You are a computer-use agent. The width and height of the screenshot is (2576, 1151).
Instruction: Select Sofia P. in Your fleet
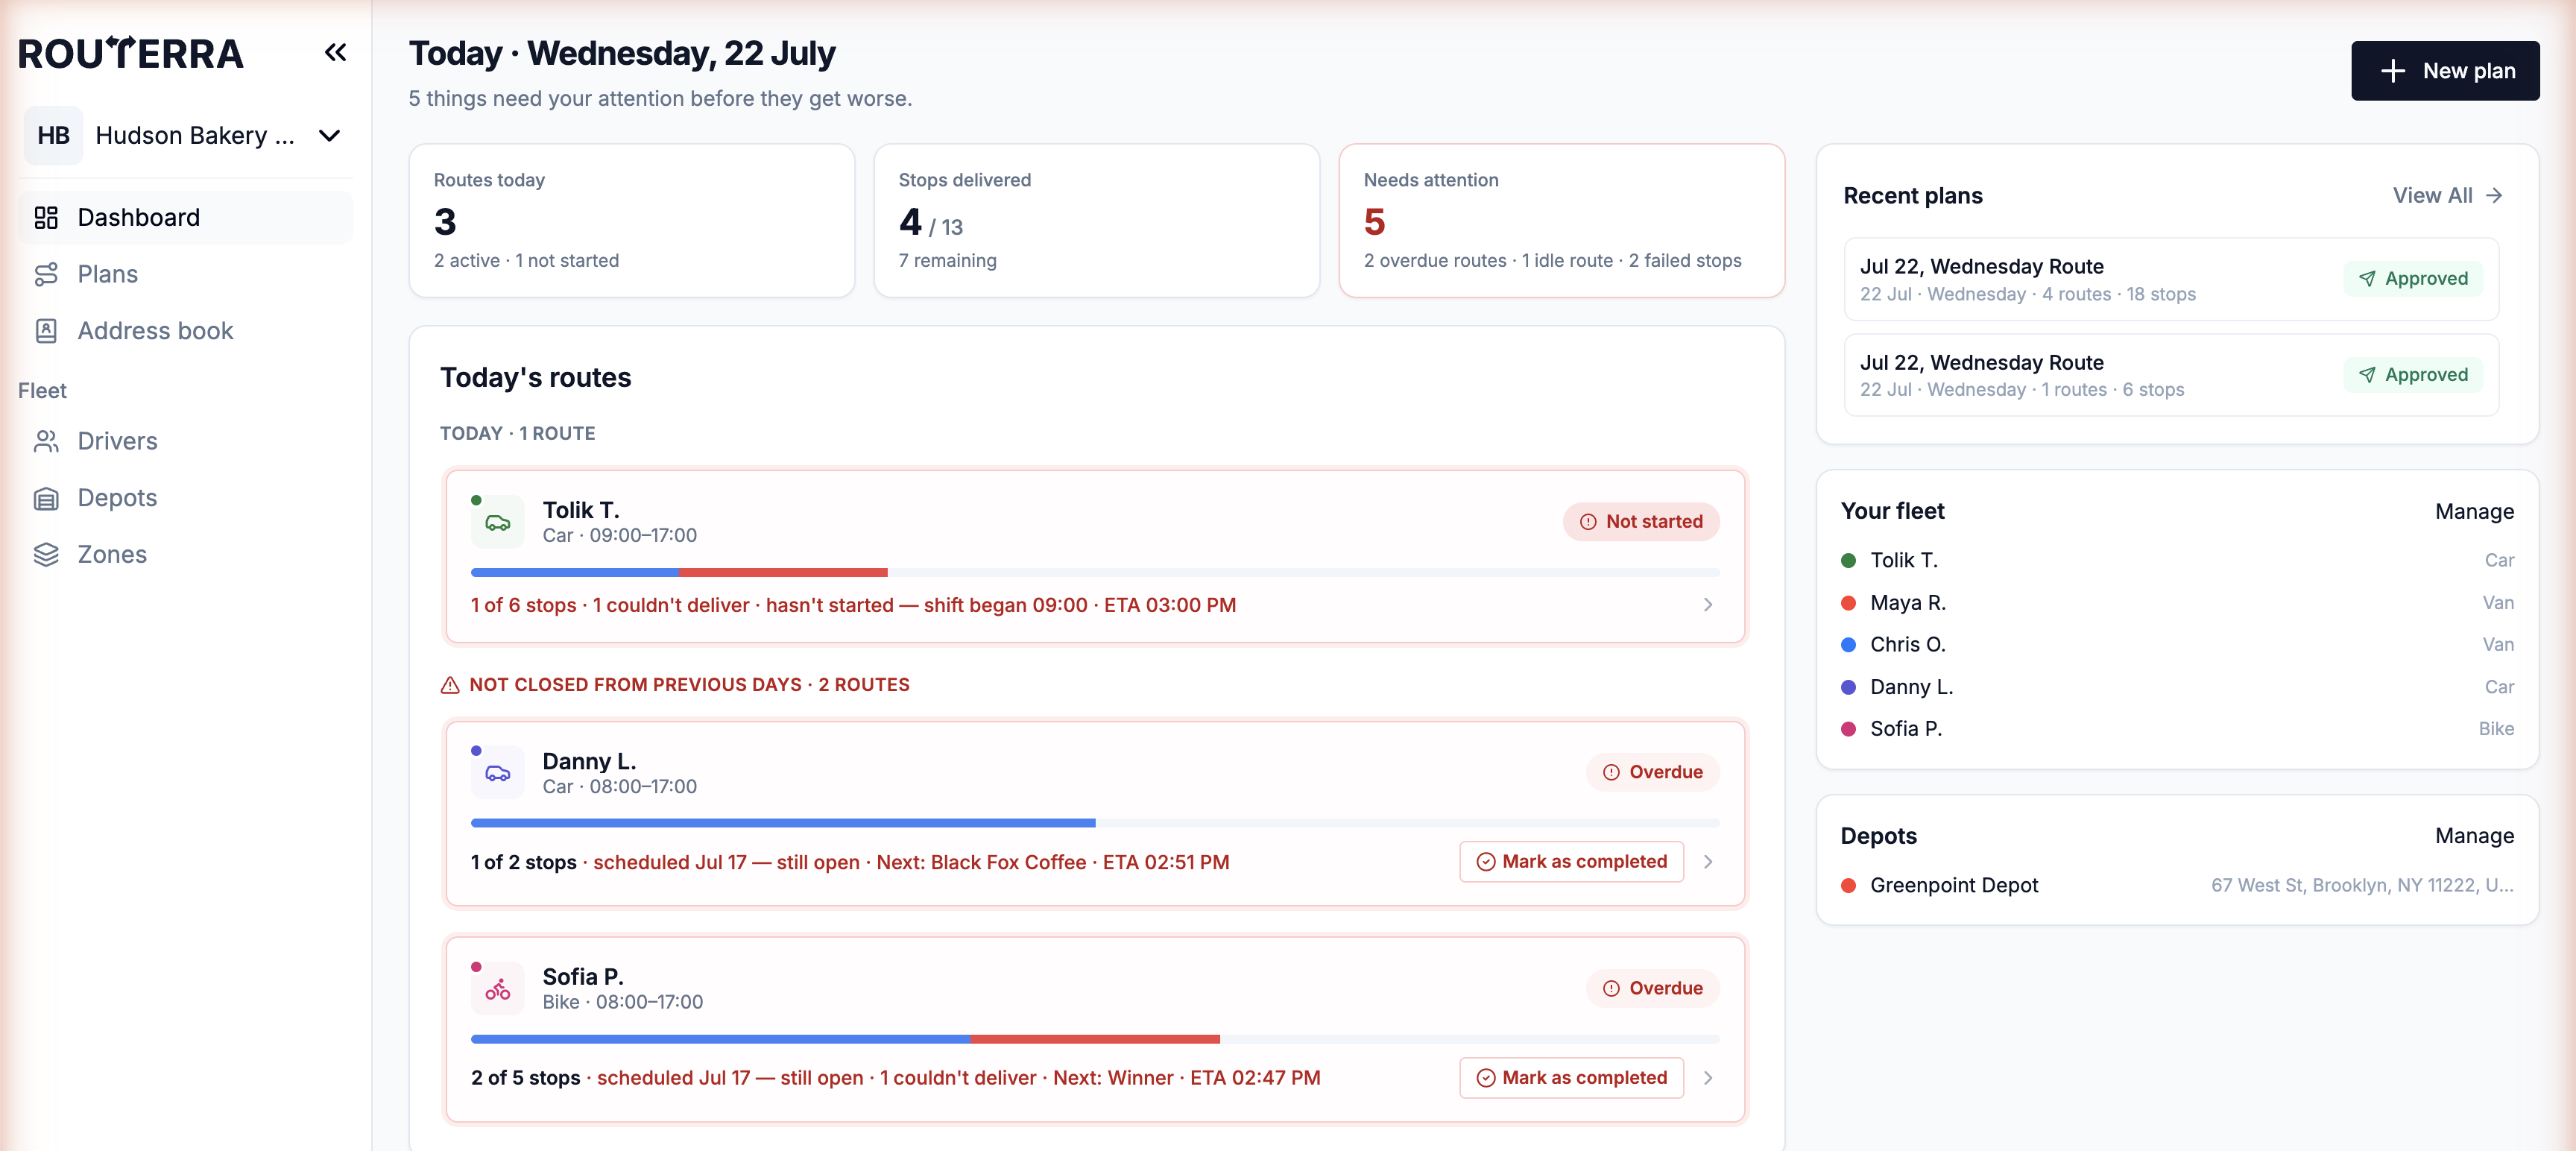[2177, 728]
